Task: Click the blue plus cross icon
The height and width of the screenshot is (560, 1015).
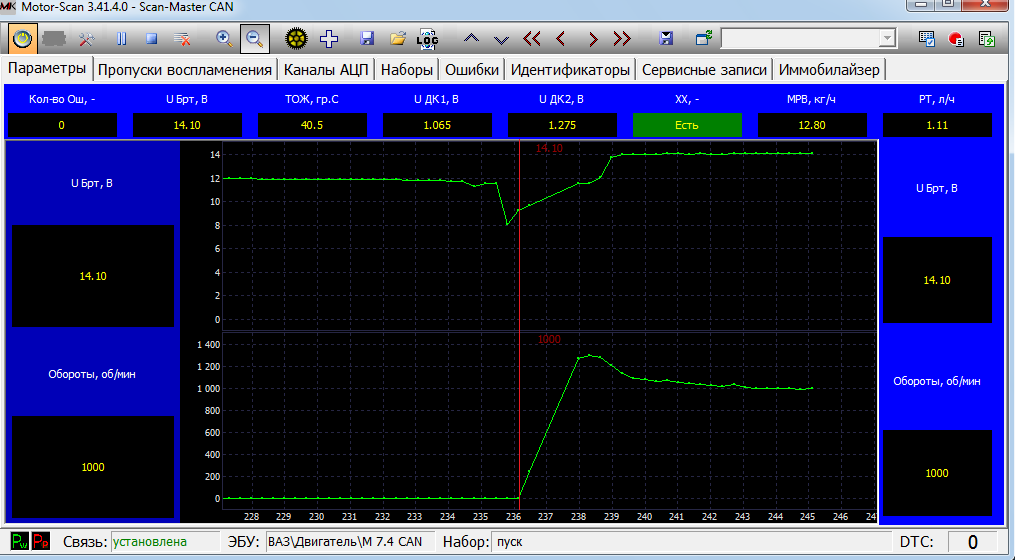Action: click(328, 39)
